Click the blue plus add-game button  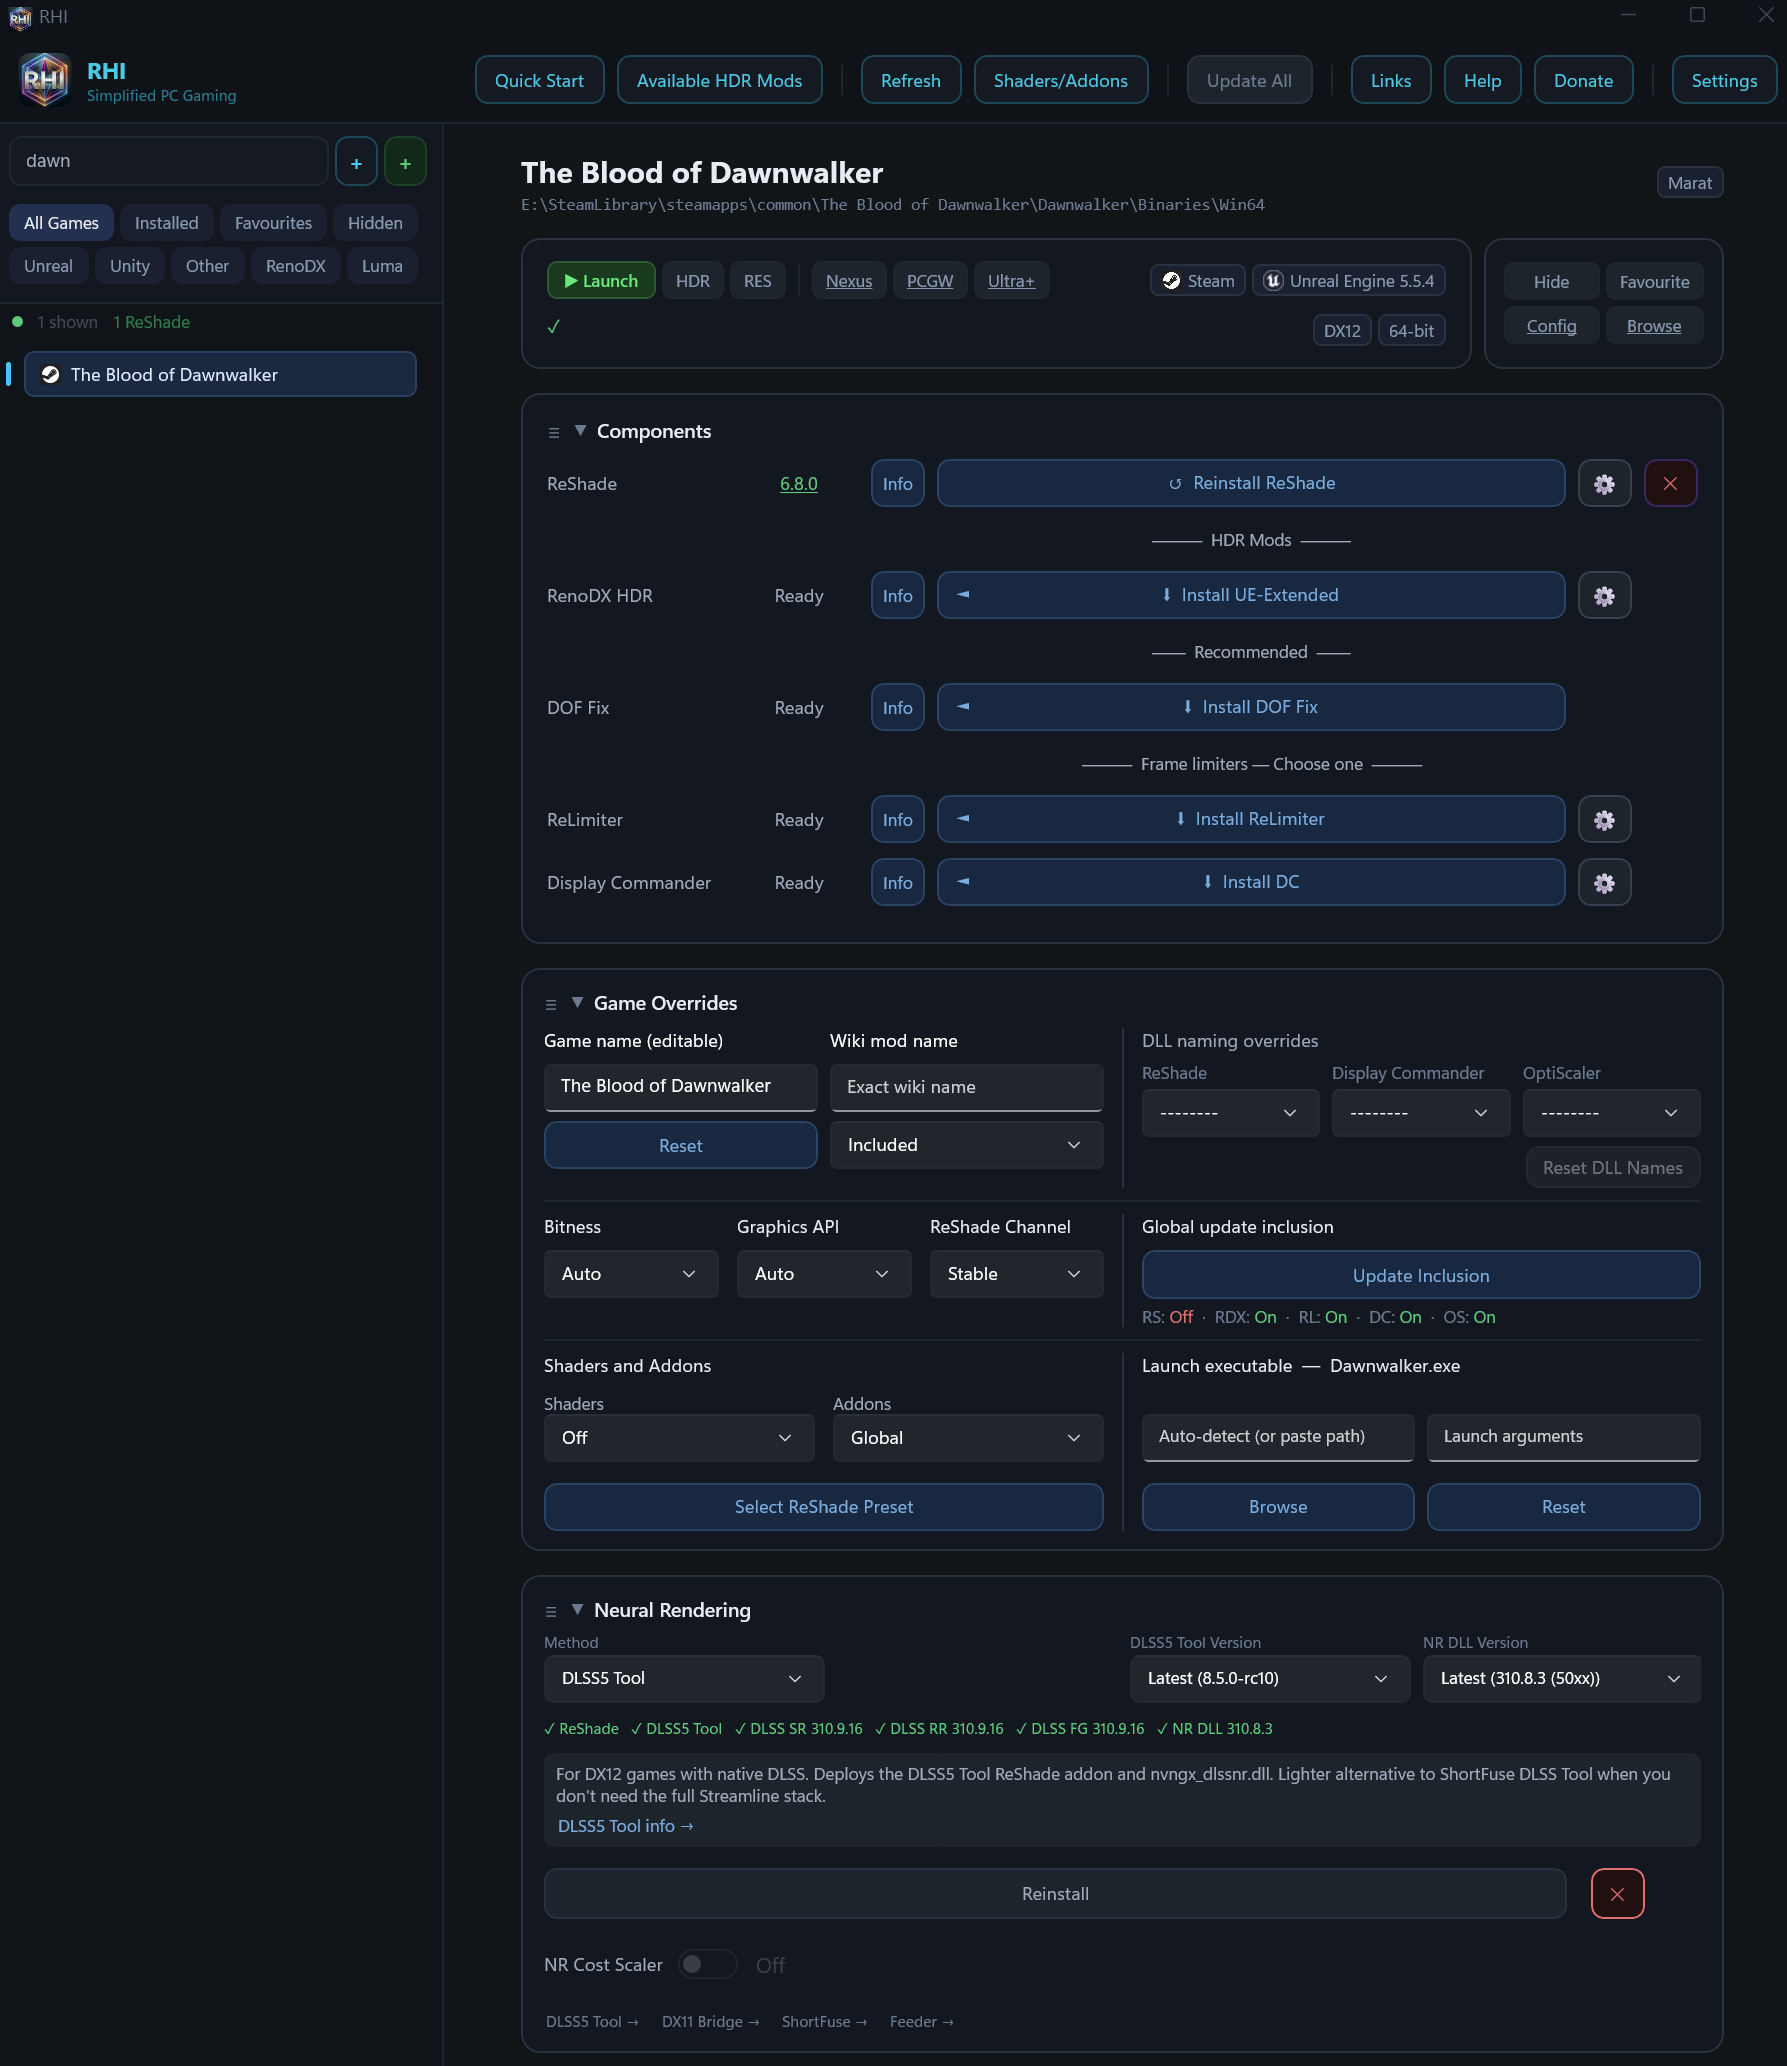[356, 162]
